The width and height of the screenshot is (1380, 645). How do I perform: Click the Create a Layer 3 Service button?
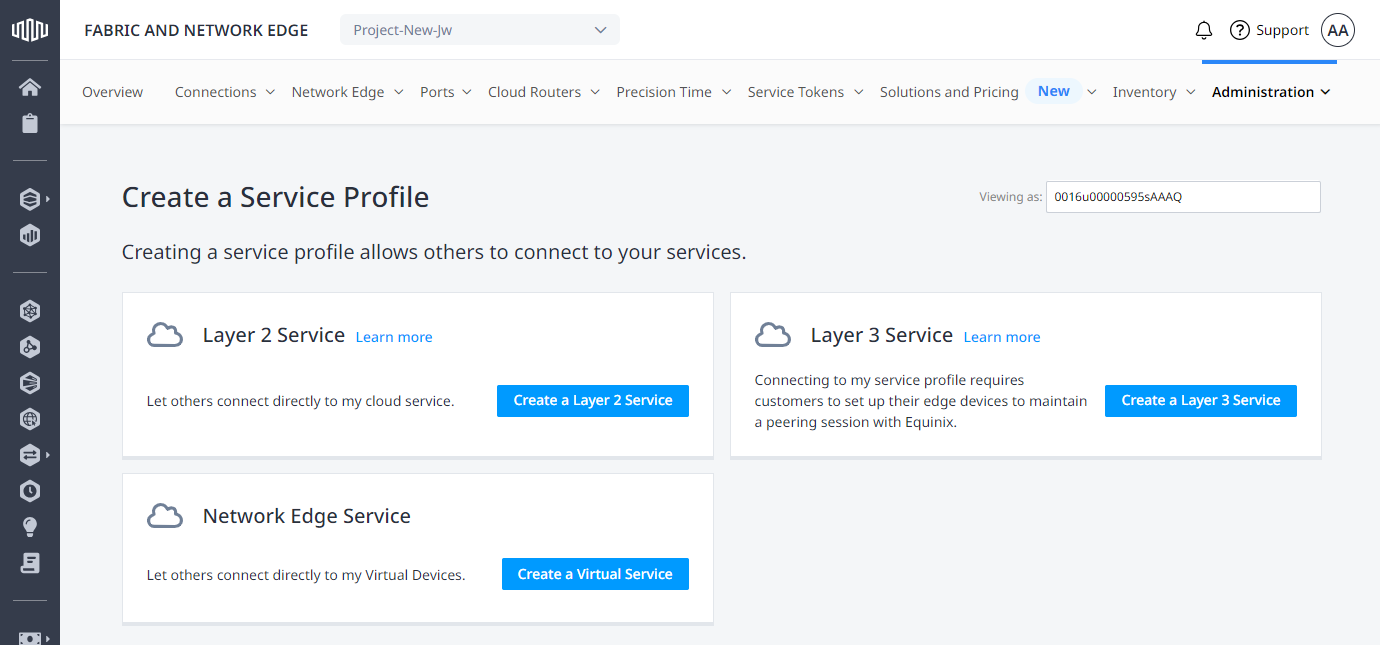[1201, 400]
